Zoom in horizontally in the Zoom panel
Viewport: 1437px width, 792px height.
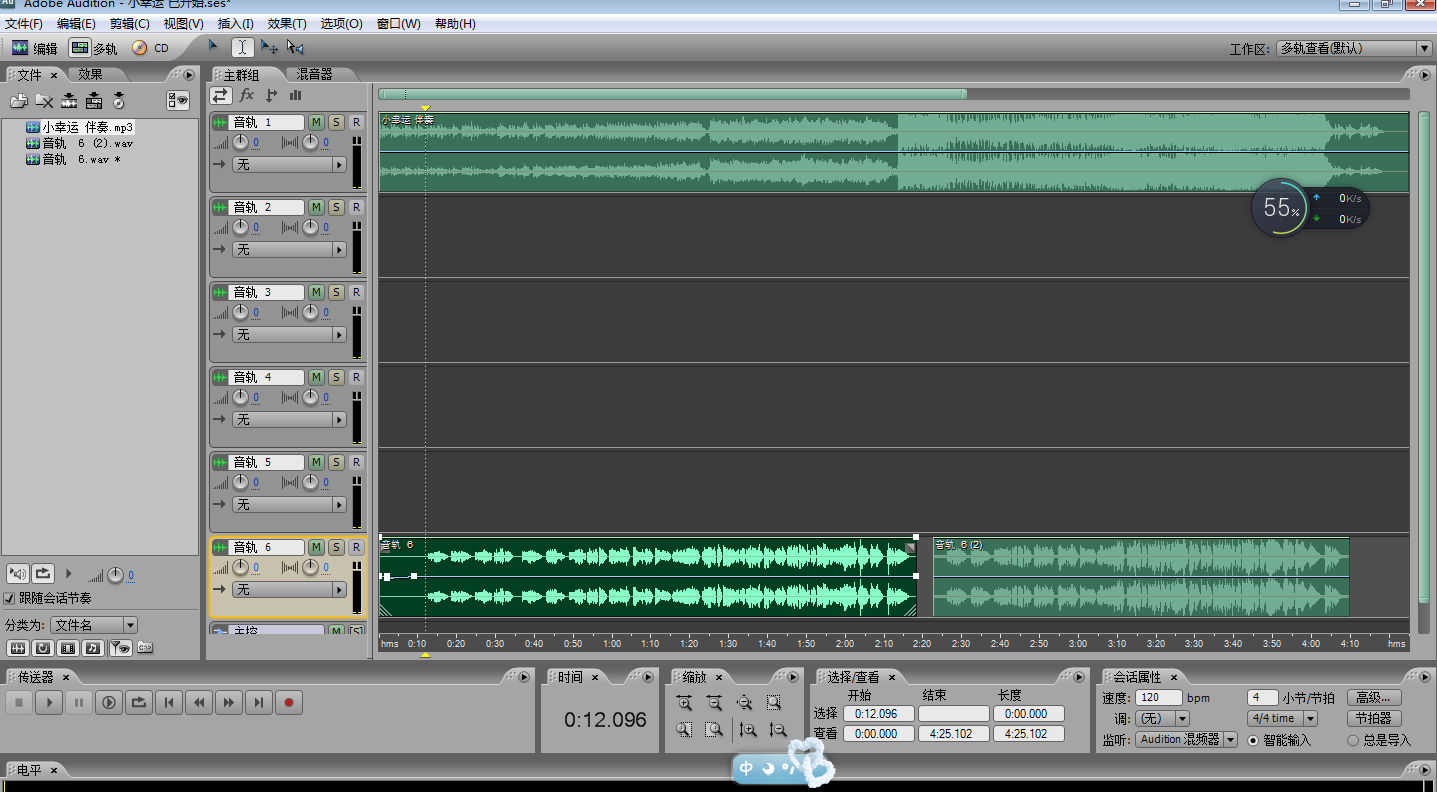[x=684, y=703]
